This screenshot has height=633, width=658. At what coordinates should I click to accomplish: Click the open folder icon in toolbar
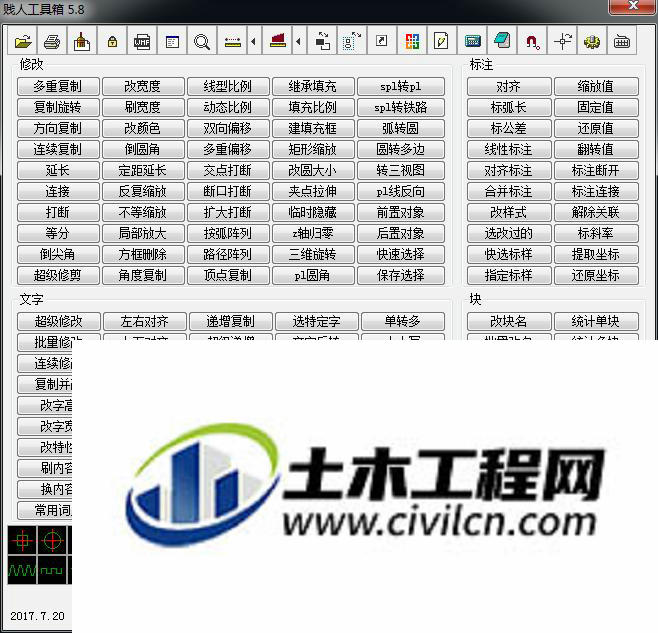pos(23,41)
